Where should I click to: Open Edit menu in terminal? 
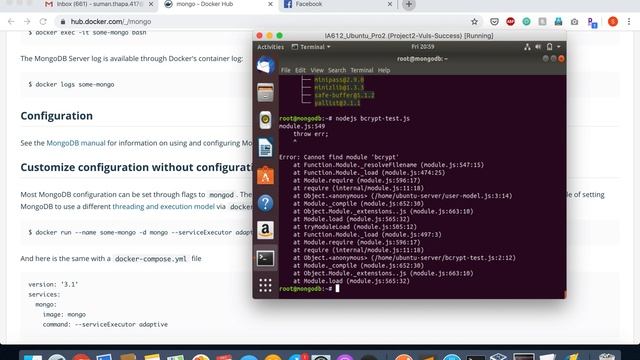click(300, 70)
